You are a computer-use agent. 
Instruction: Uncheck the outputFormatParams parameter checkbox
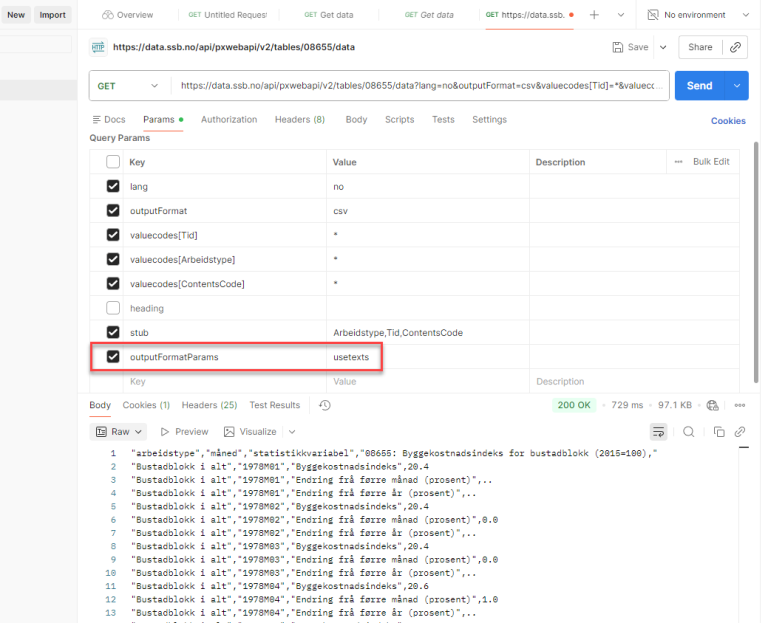(113, 357)
